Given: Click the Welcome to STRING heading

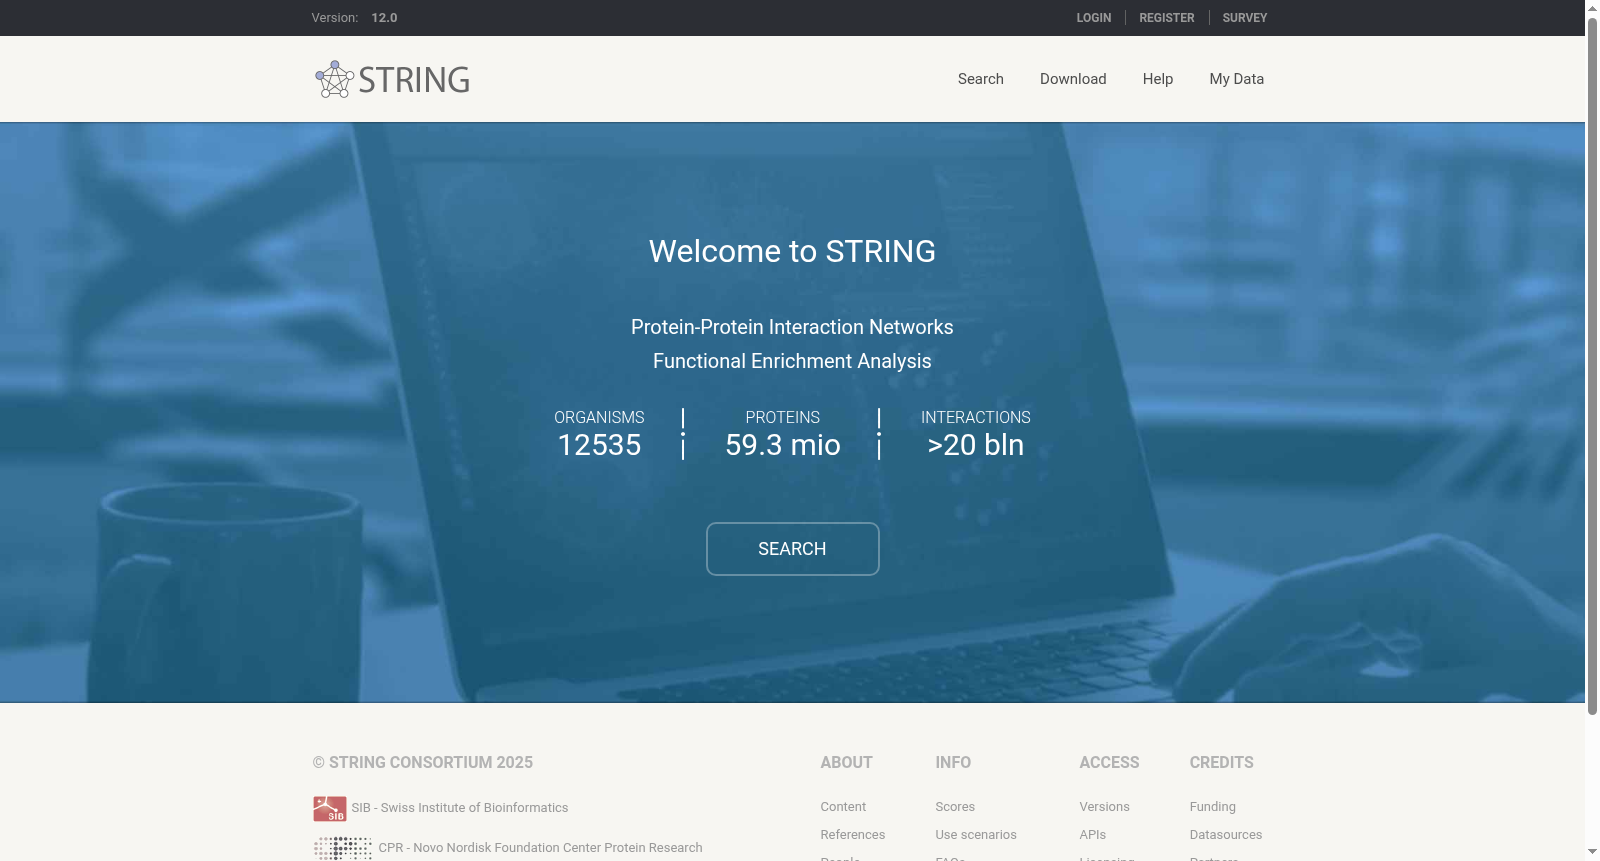Looking at the screenshot, I should (x=792, y=251).
